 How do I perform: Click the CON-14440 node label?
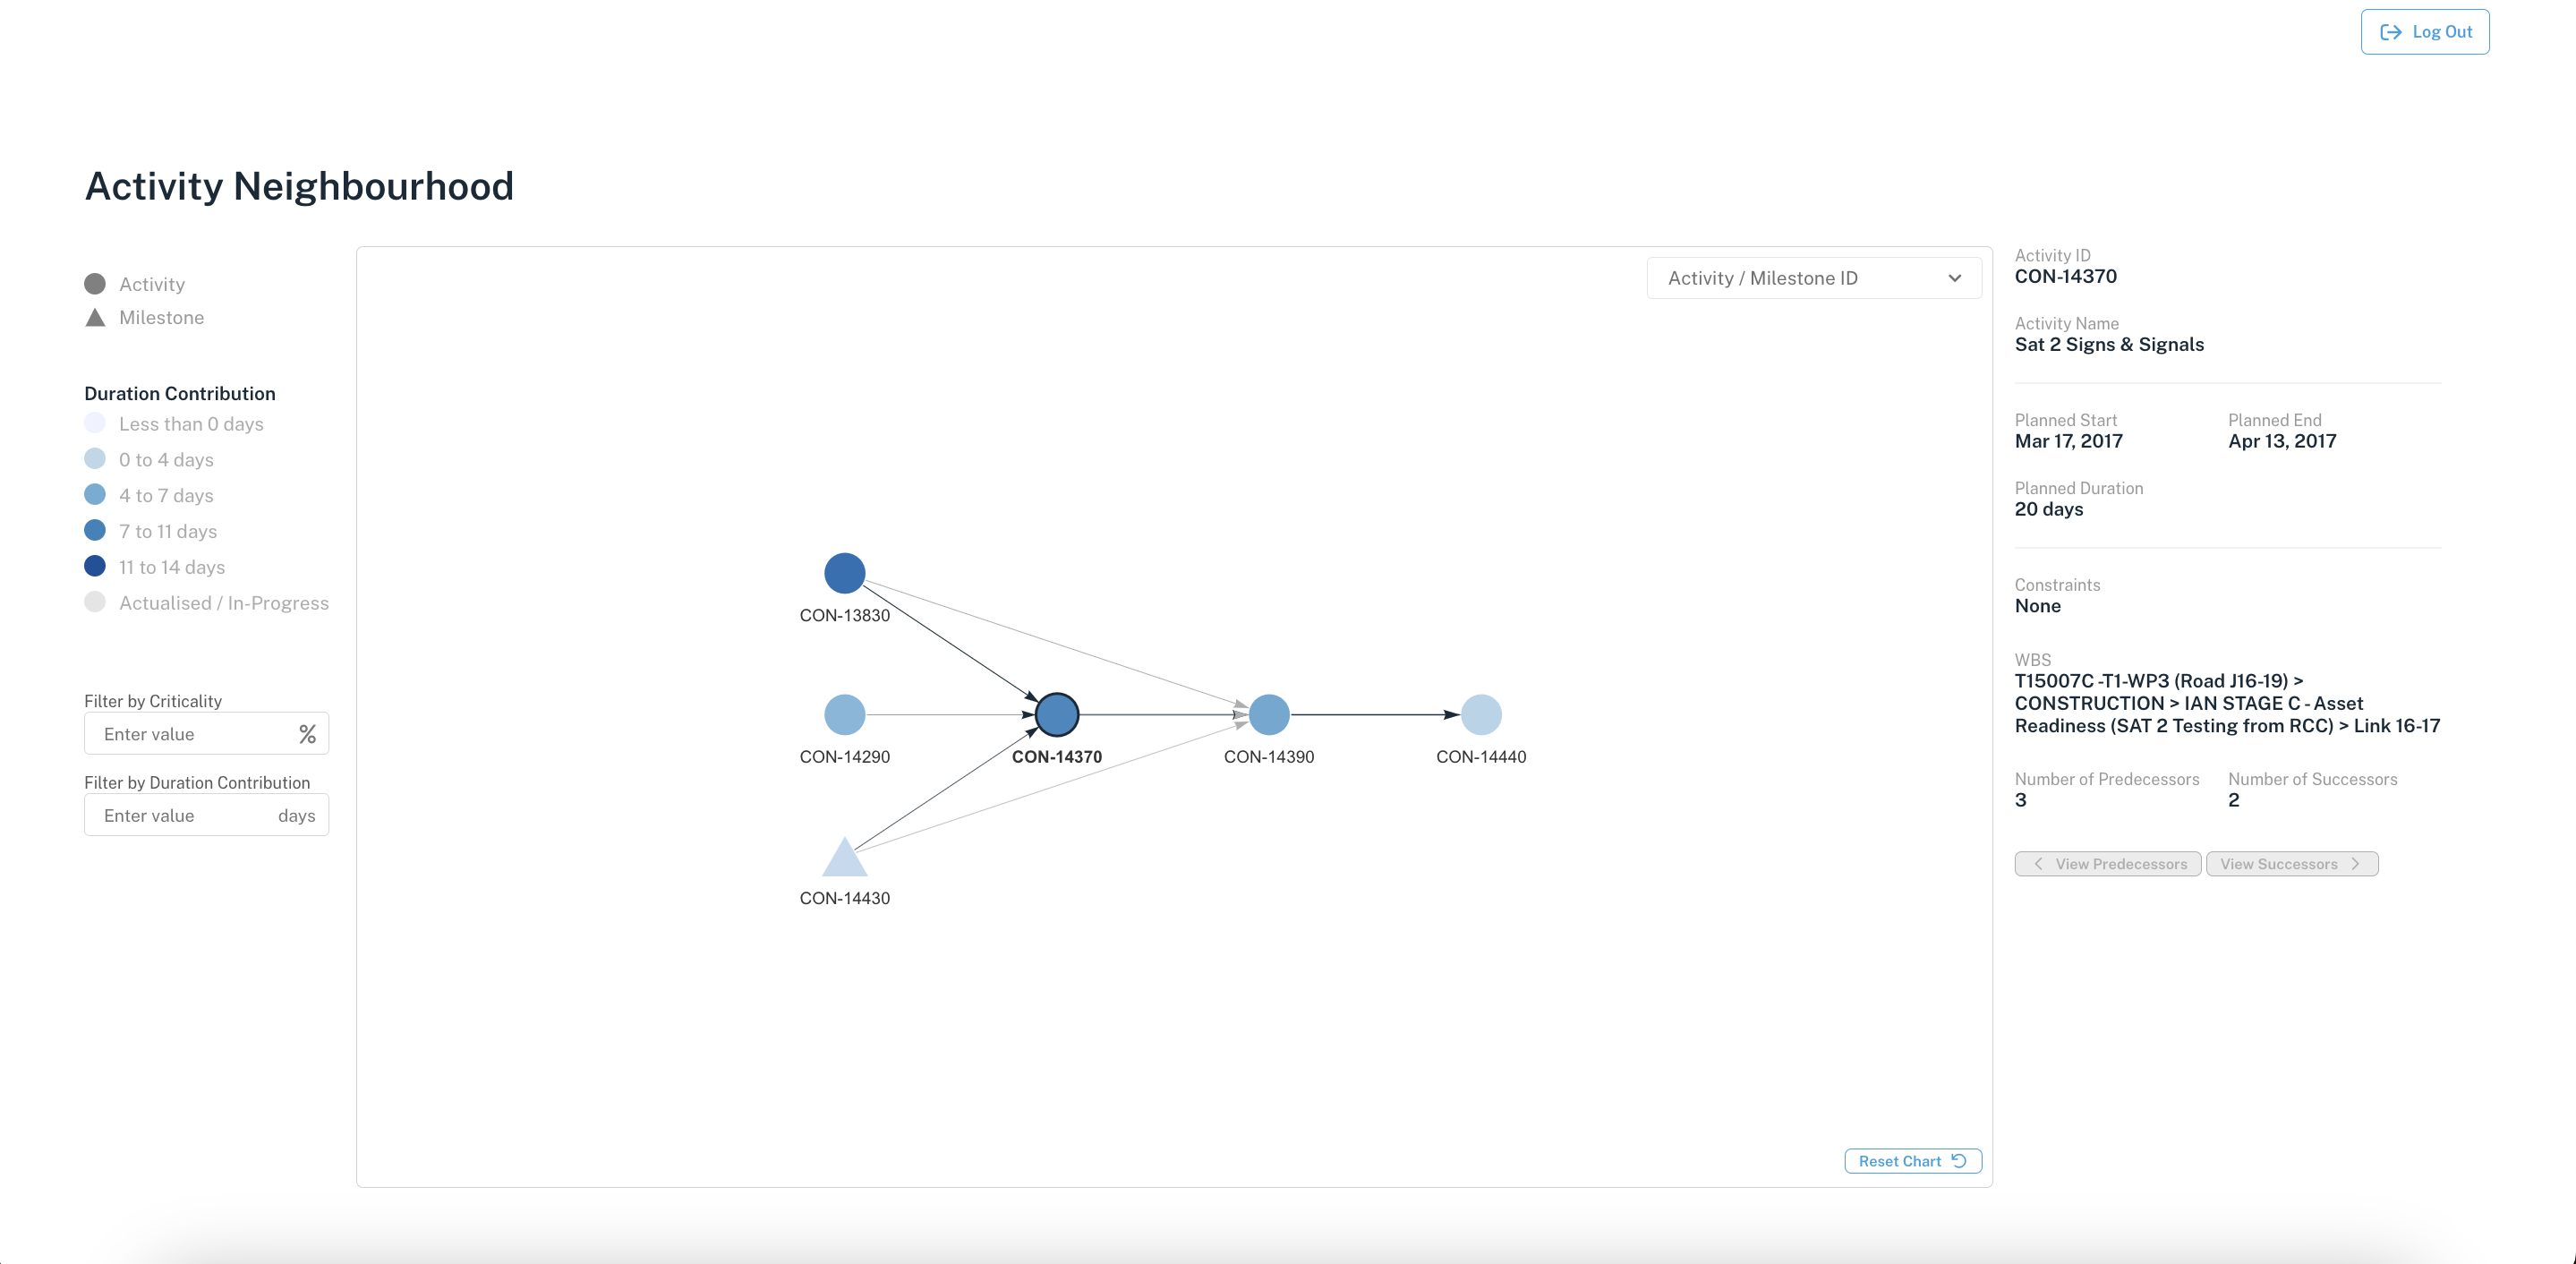pos(1481,757)
